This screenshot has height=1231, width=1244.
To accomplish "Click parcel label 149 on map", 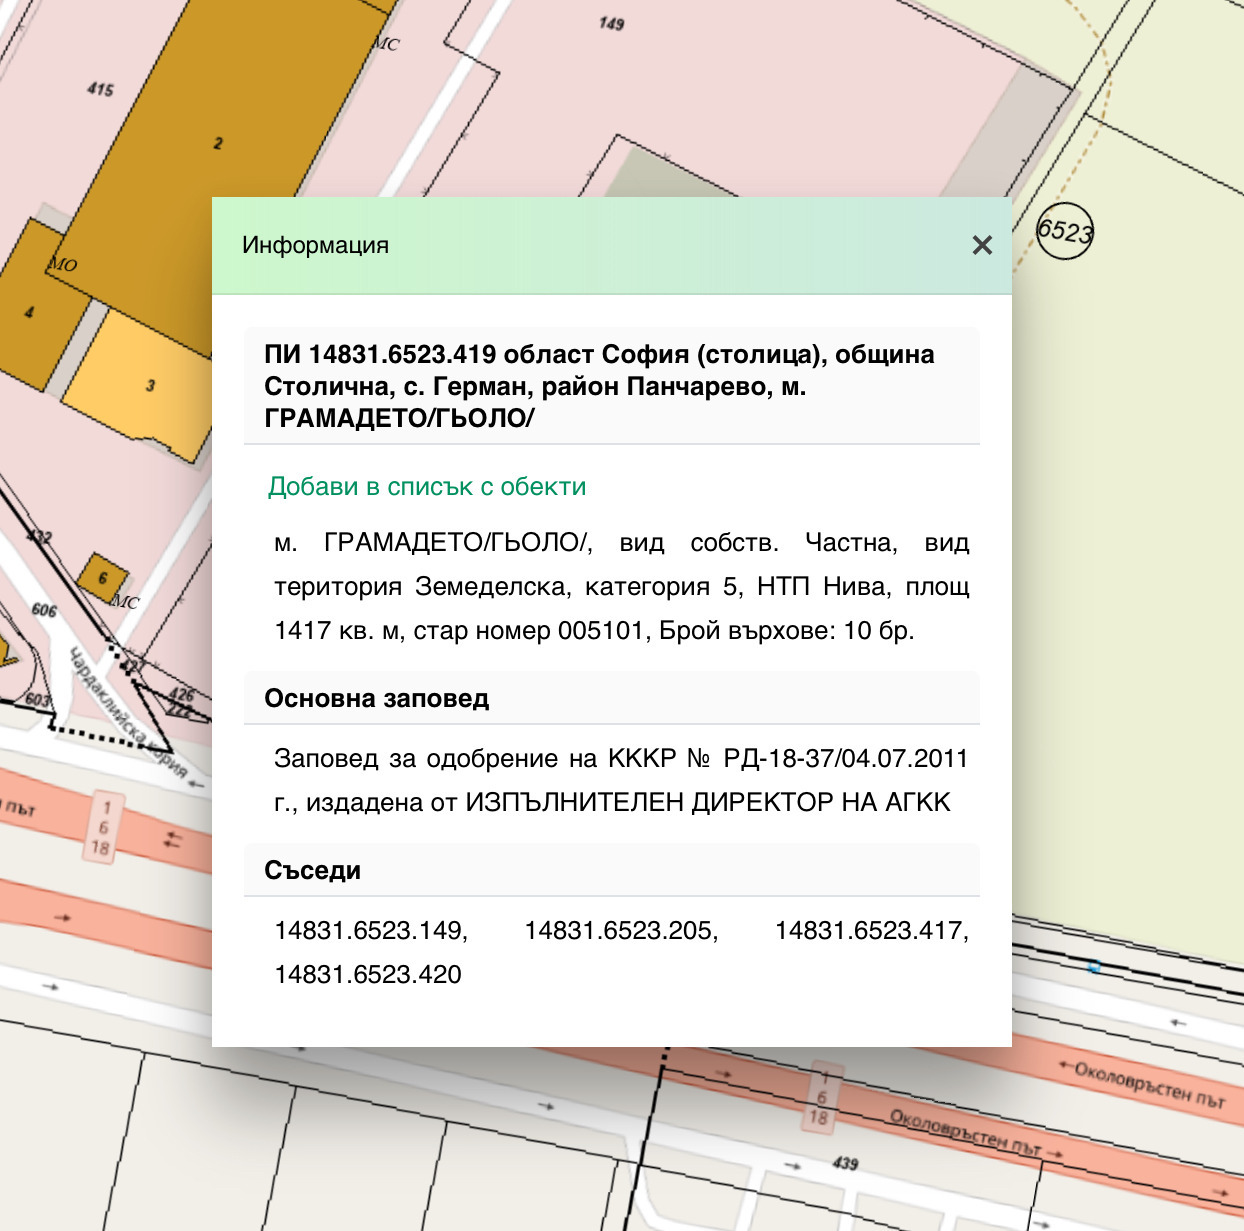I will click(611, 23).
